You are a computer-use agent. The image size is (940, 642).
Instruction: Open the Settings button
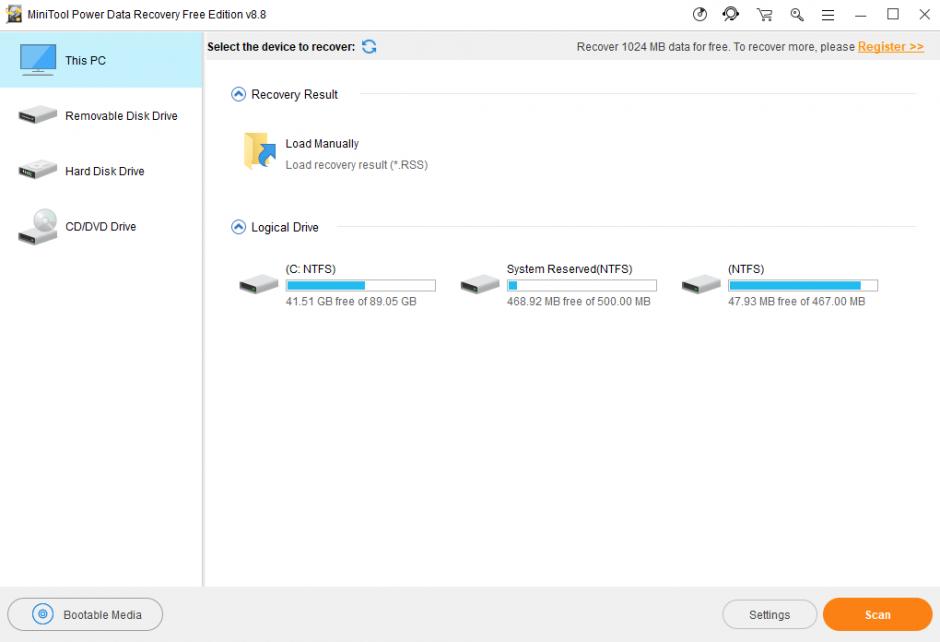[x=769, y=614]
